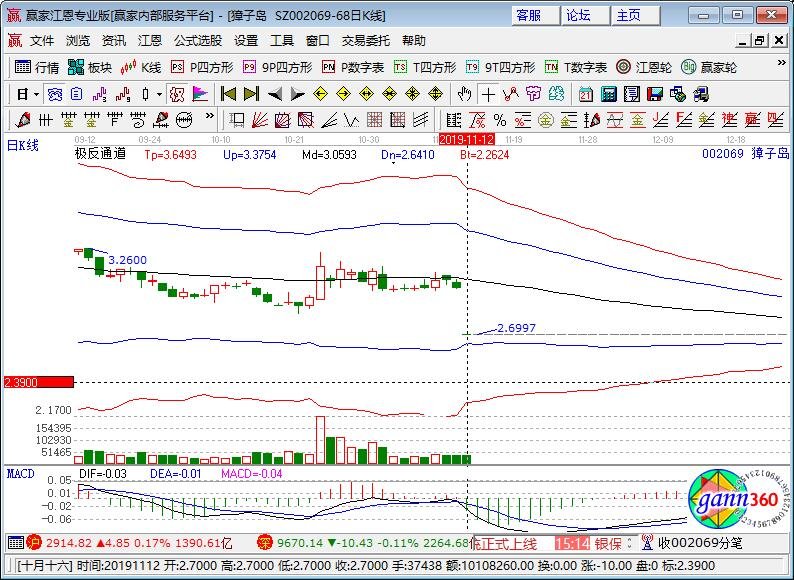Click the red 2.3900 price label
The width and height of the screenshot is (794, 580).
point(38,382)
